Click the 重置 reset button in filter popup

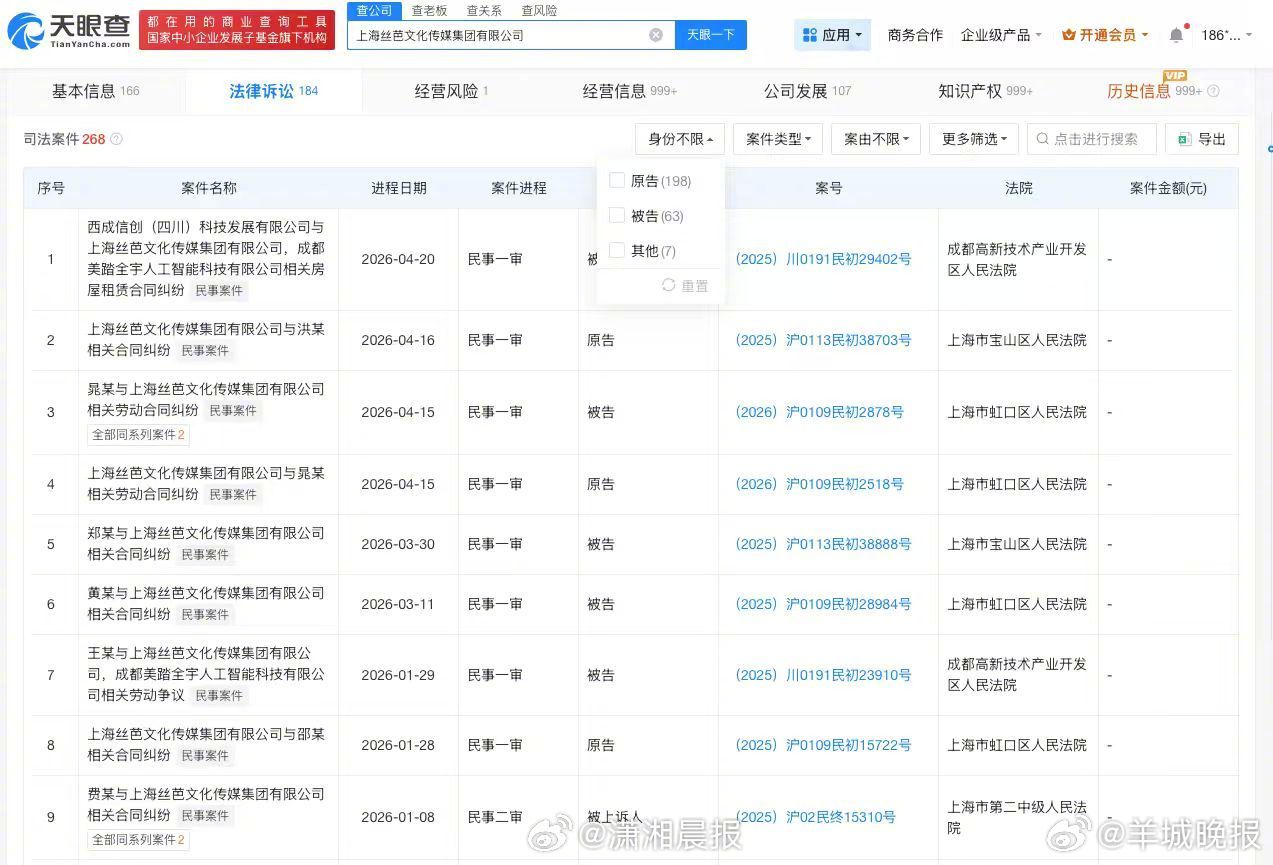click(685, 286)
